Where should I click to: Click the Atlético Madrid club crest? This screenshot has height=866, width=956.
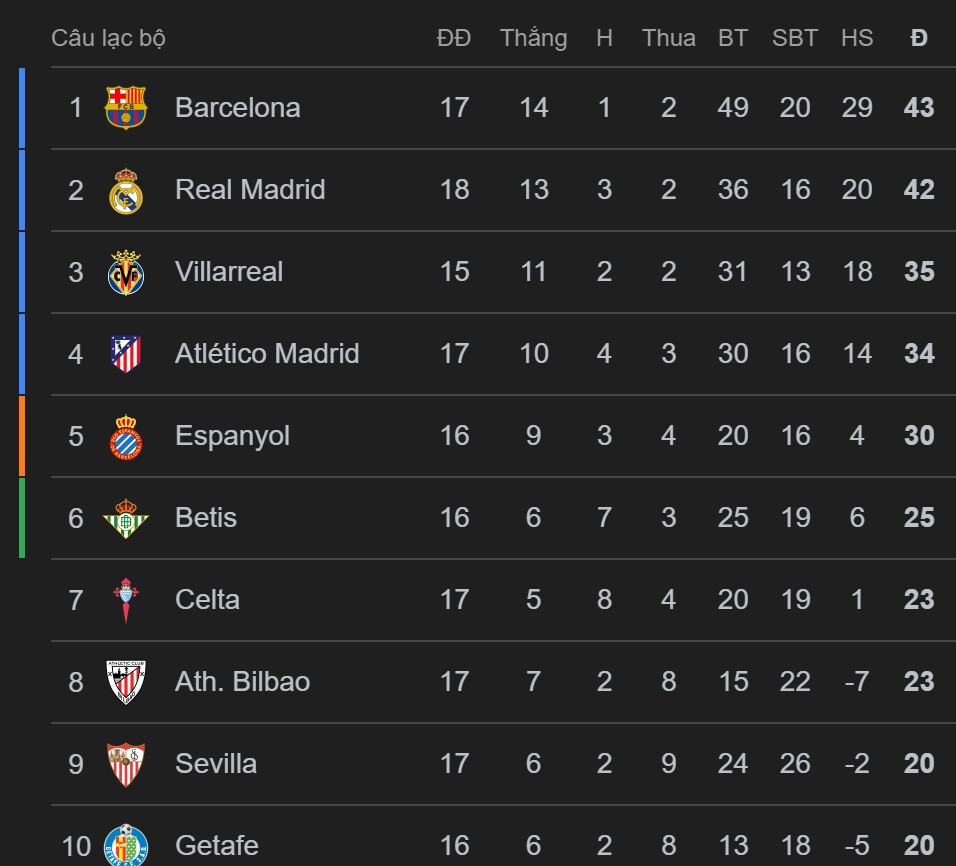point(126,354)
